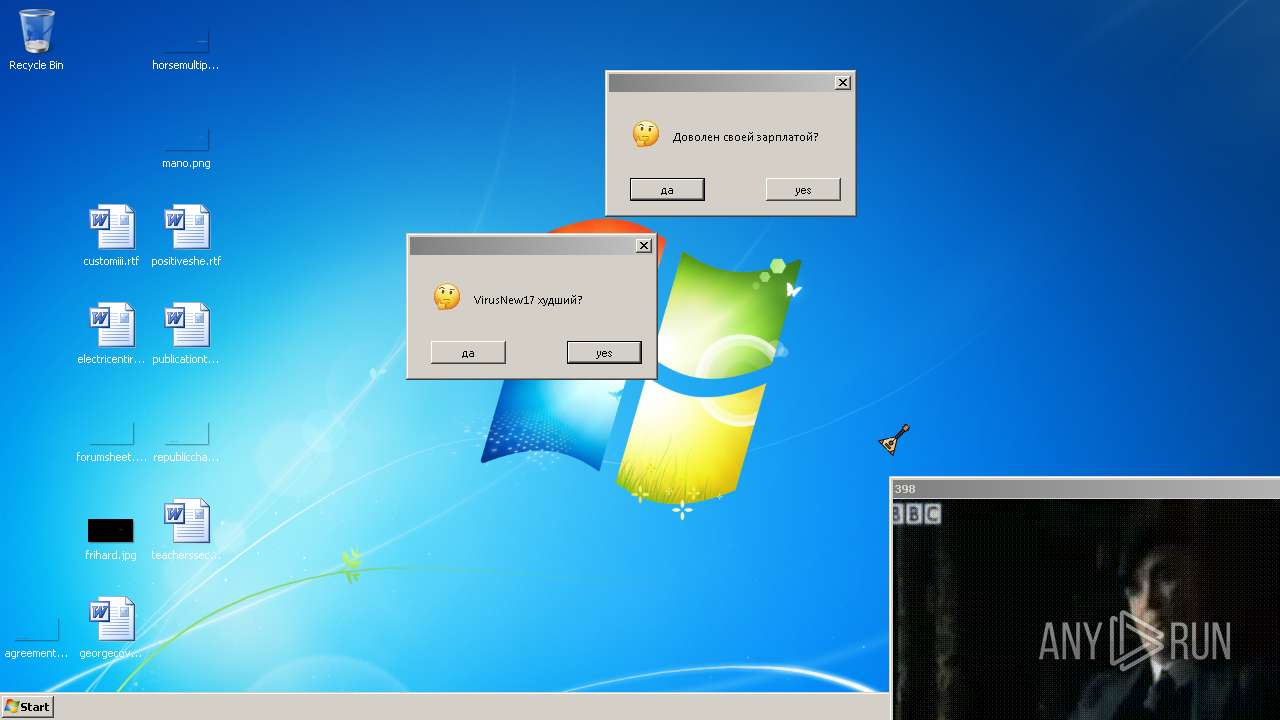Click thinking emoji in salary dialog

coord(646,134)
